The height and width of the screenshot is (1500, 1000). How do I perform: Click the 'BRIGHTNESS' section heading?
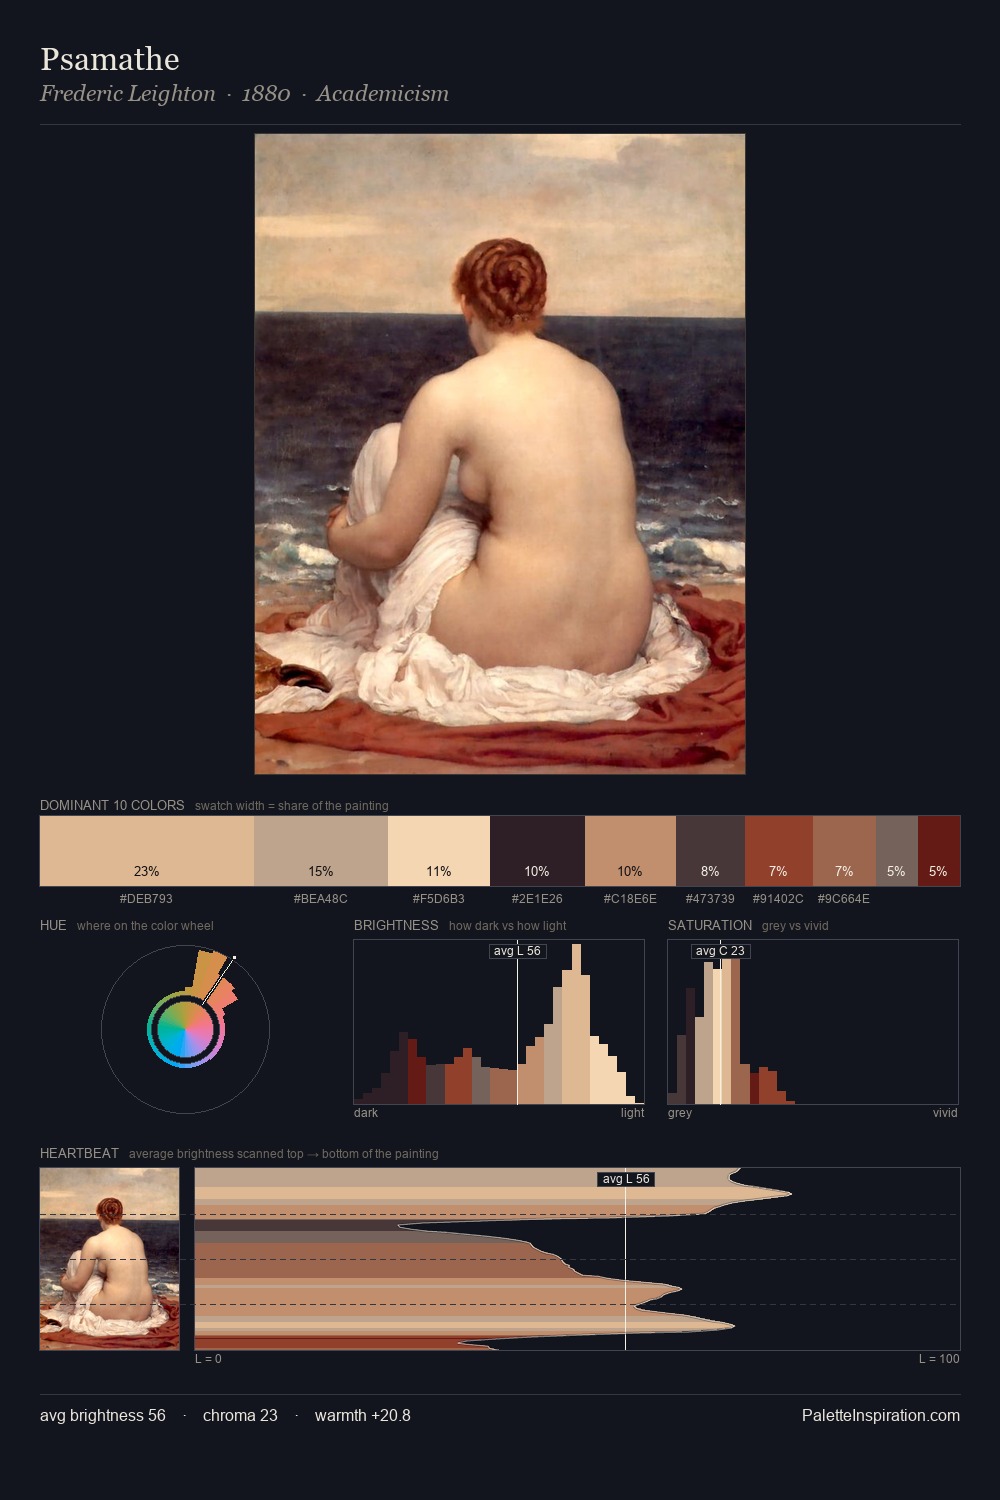[396, 925]
